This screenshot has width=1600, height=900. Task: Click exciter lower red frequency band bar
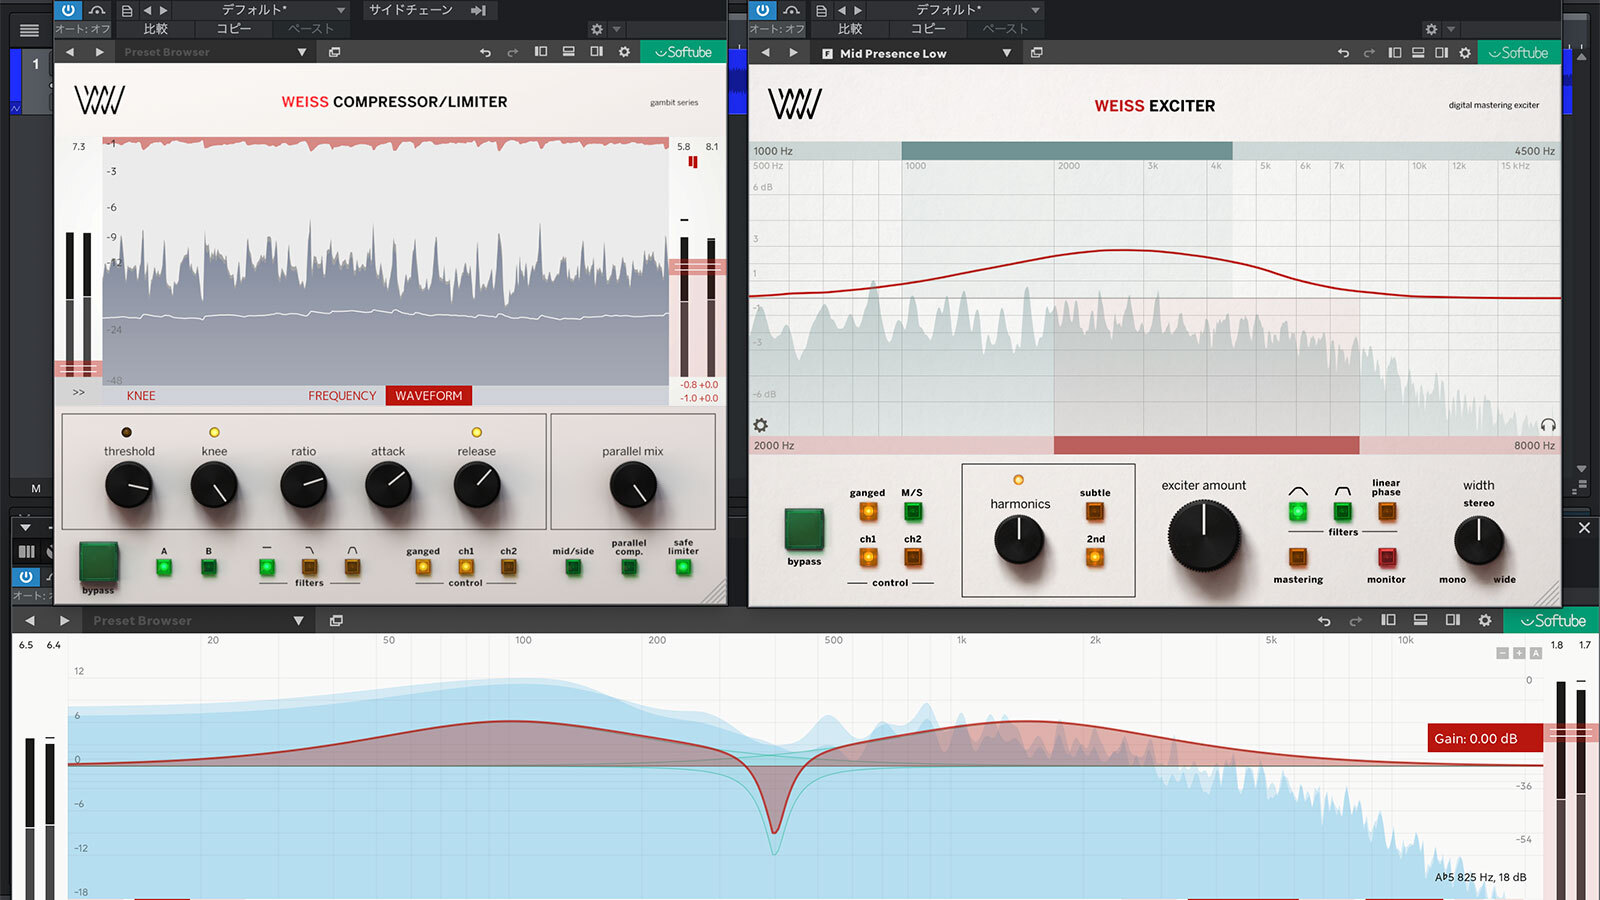pyautogui.click(x=1206, y=445)
